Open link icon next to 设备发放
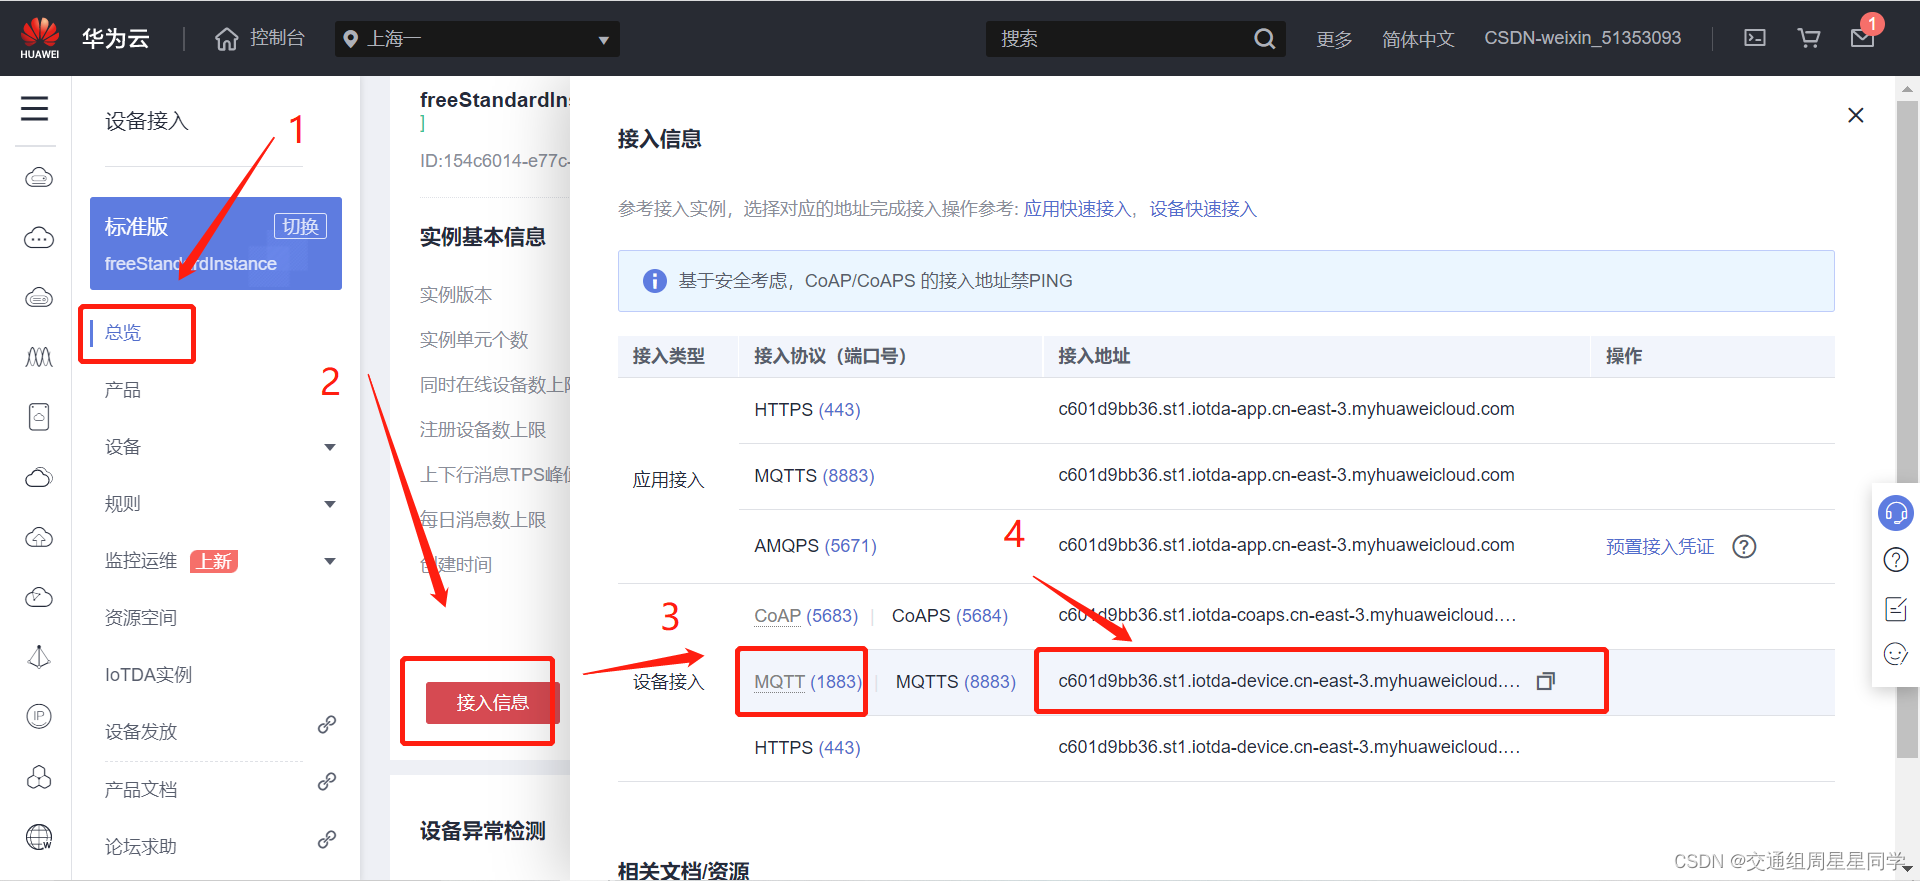Viewport: 1920px width, 881px height. [x=327, y=725]
